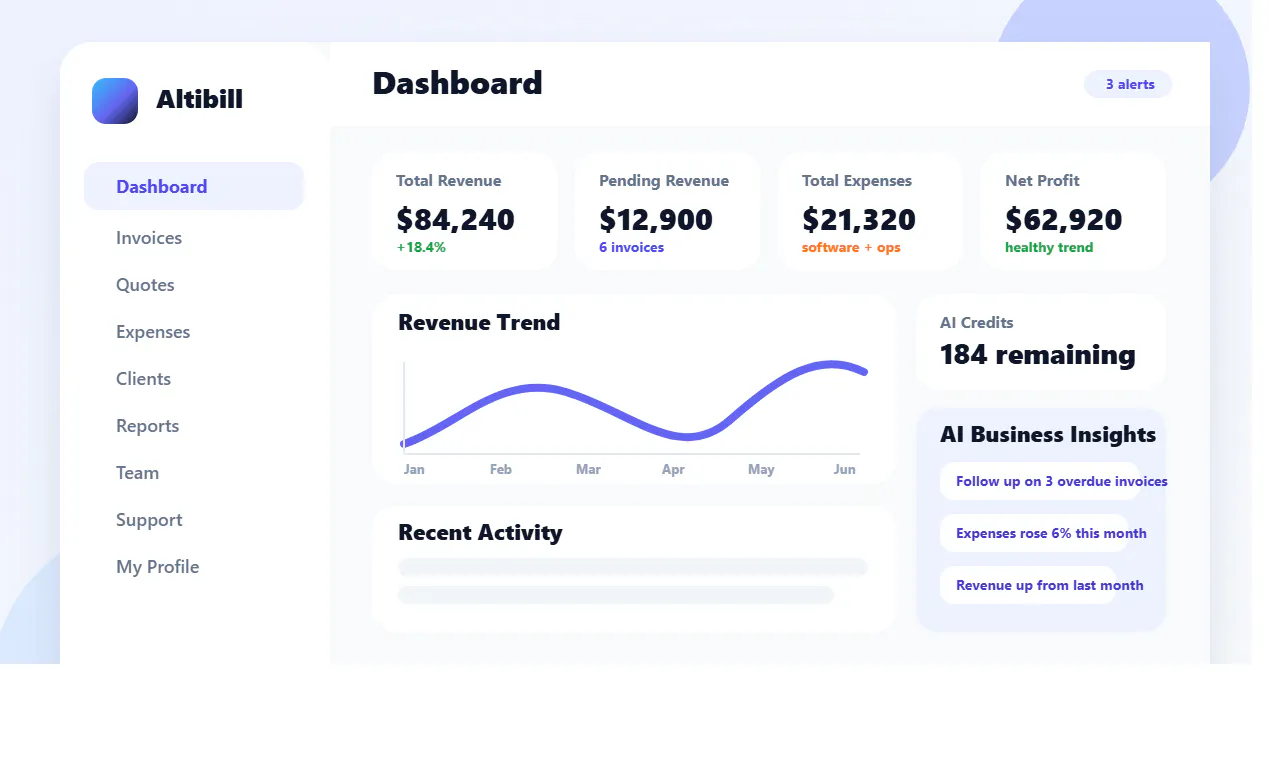Click the "184 remaining" AI Credits value

pyautogui.click(x=1038, y=355)
